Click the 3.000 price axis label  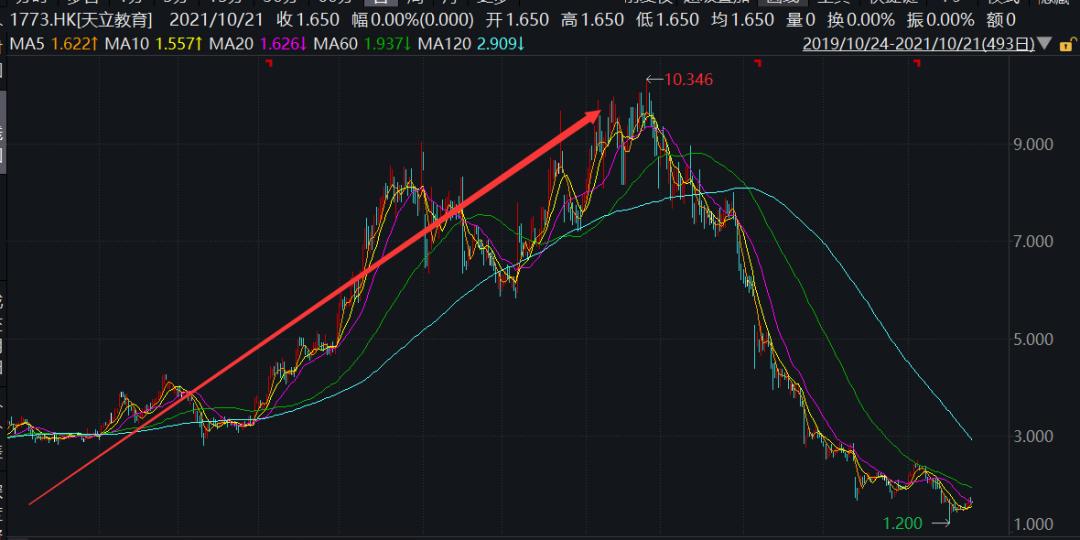click(1035, 436)
